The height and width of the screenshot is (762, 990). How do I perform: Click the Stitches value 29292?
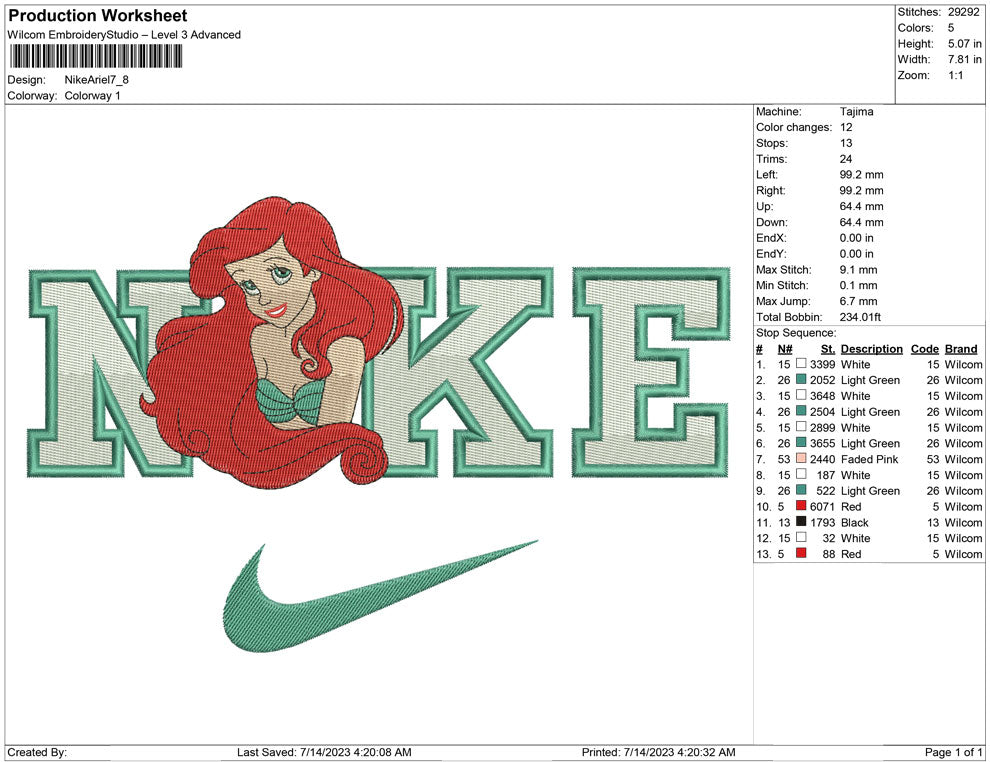(963, 12)
